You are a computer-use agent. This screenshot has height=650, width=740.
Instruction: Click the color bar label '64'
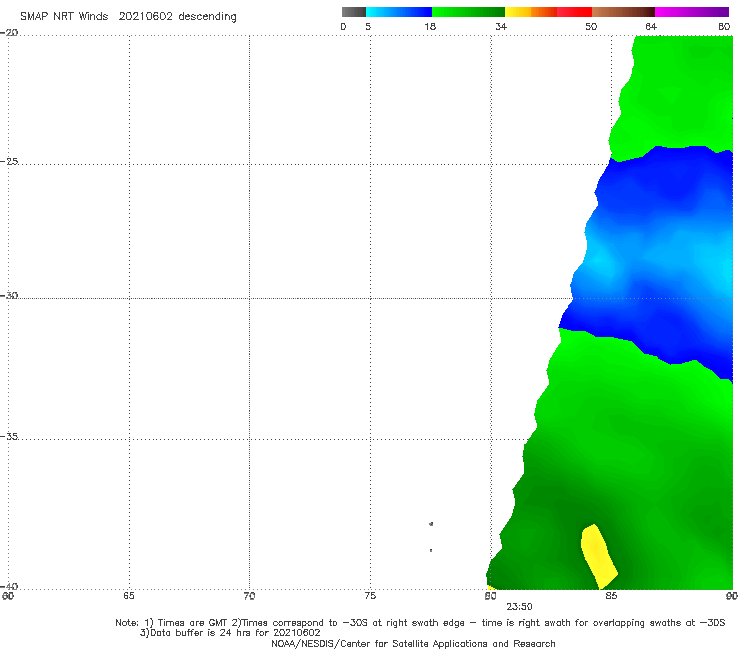point(651,26)
